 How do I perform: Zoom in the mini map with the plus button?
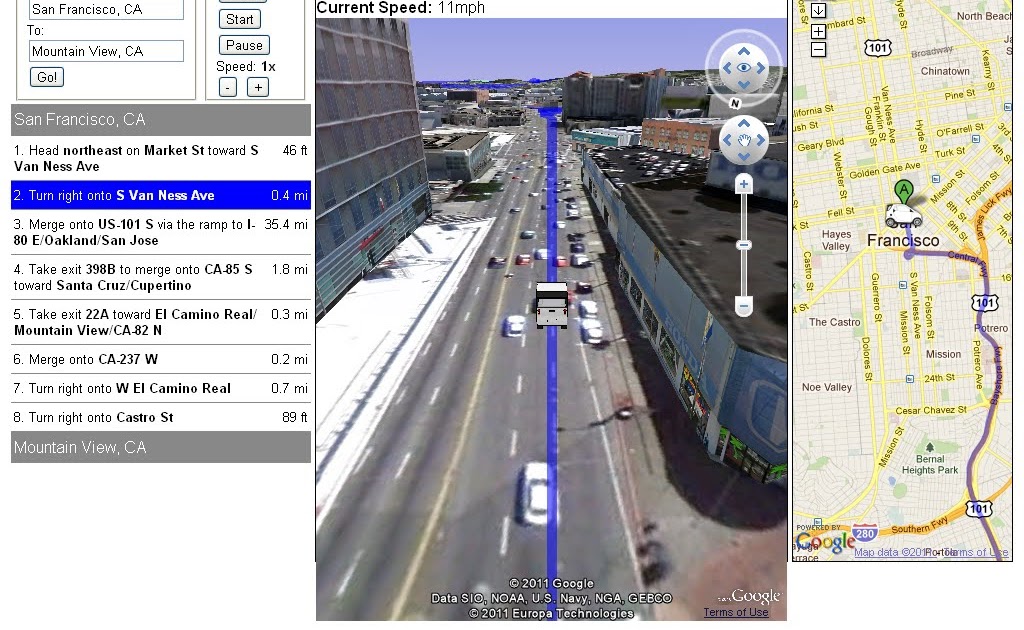coord(818,31)
